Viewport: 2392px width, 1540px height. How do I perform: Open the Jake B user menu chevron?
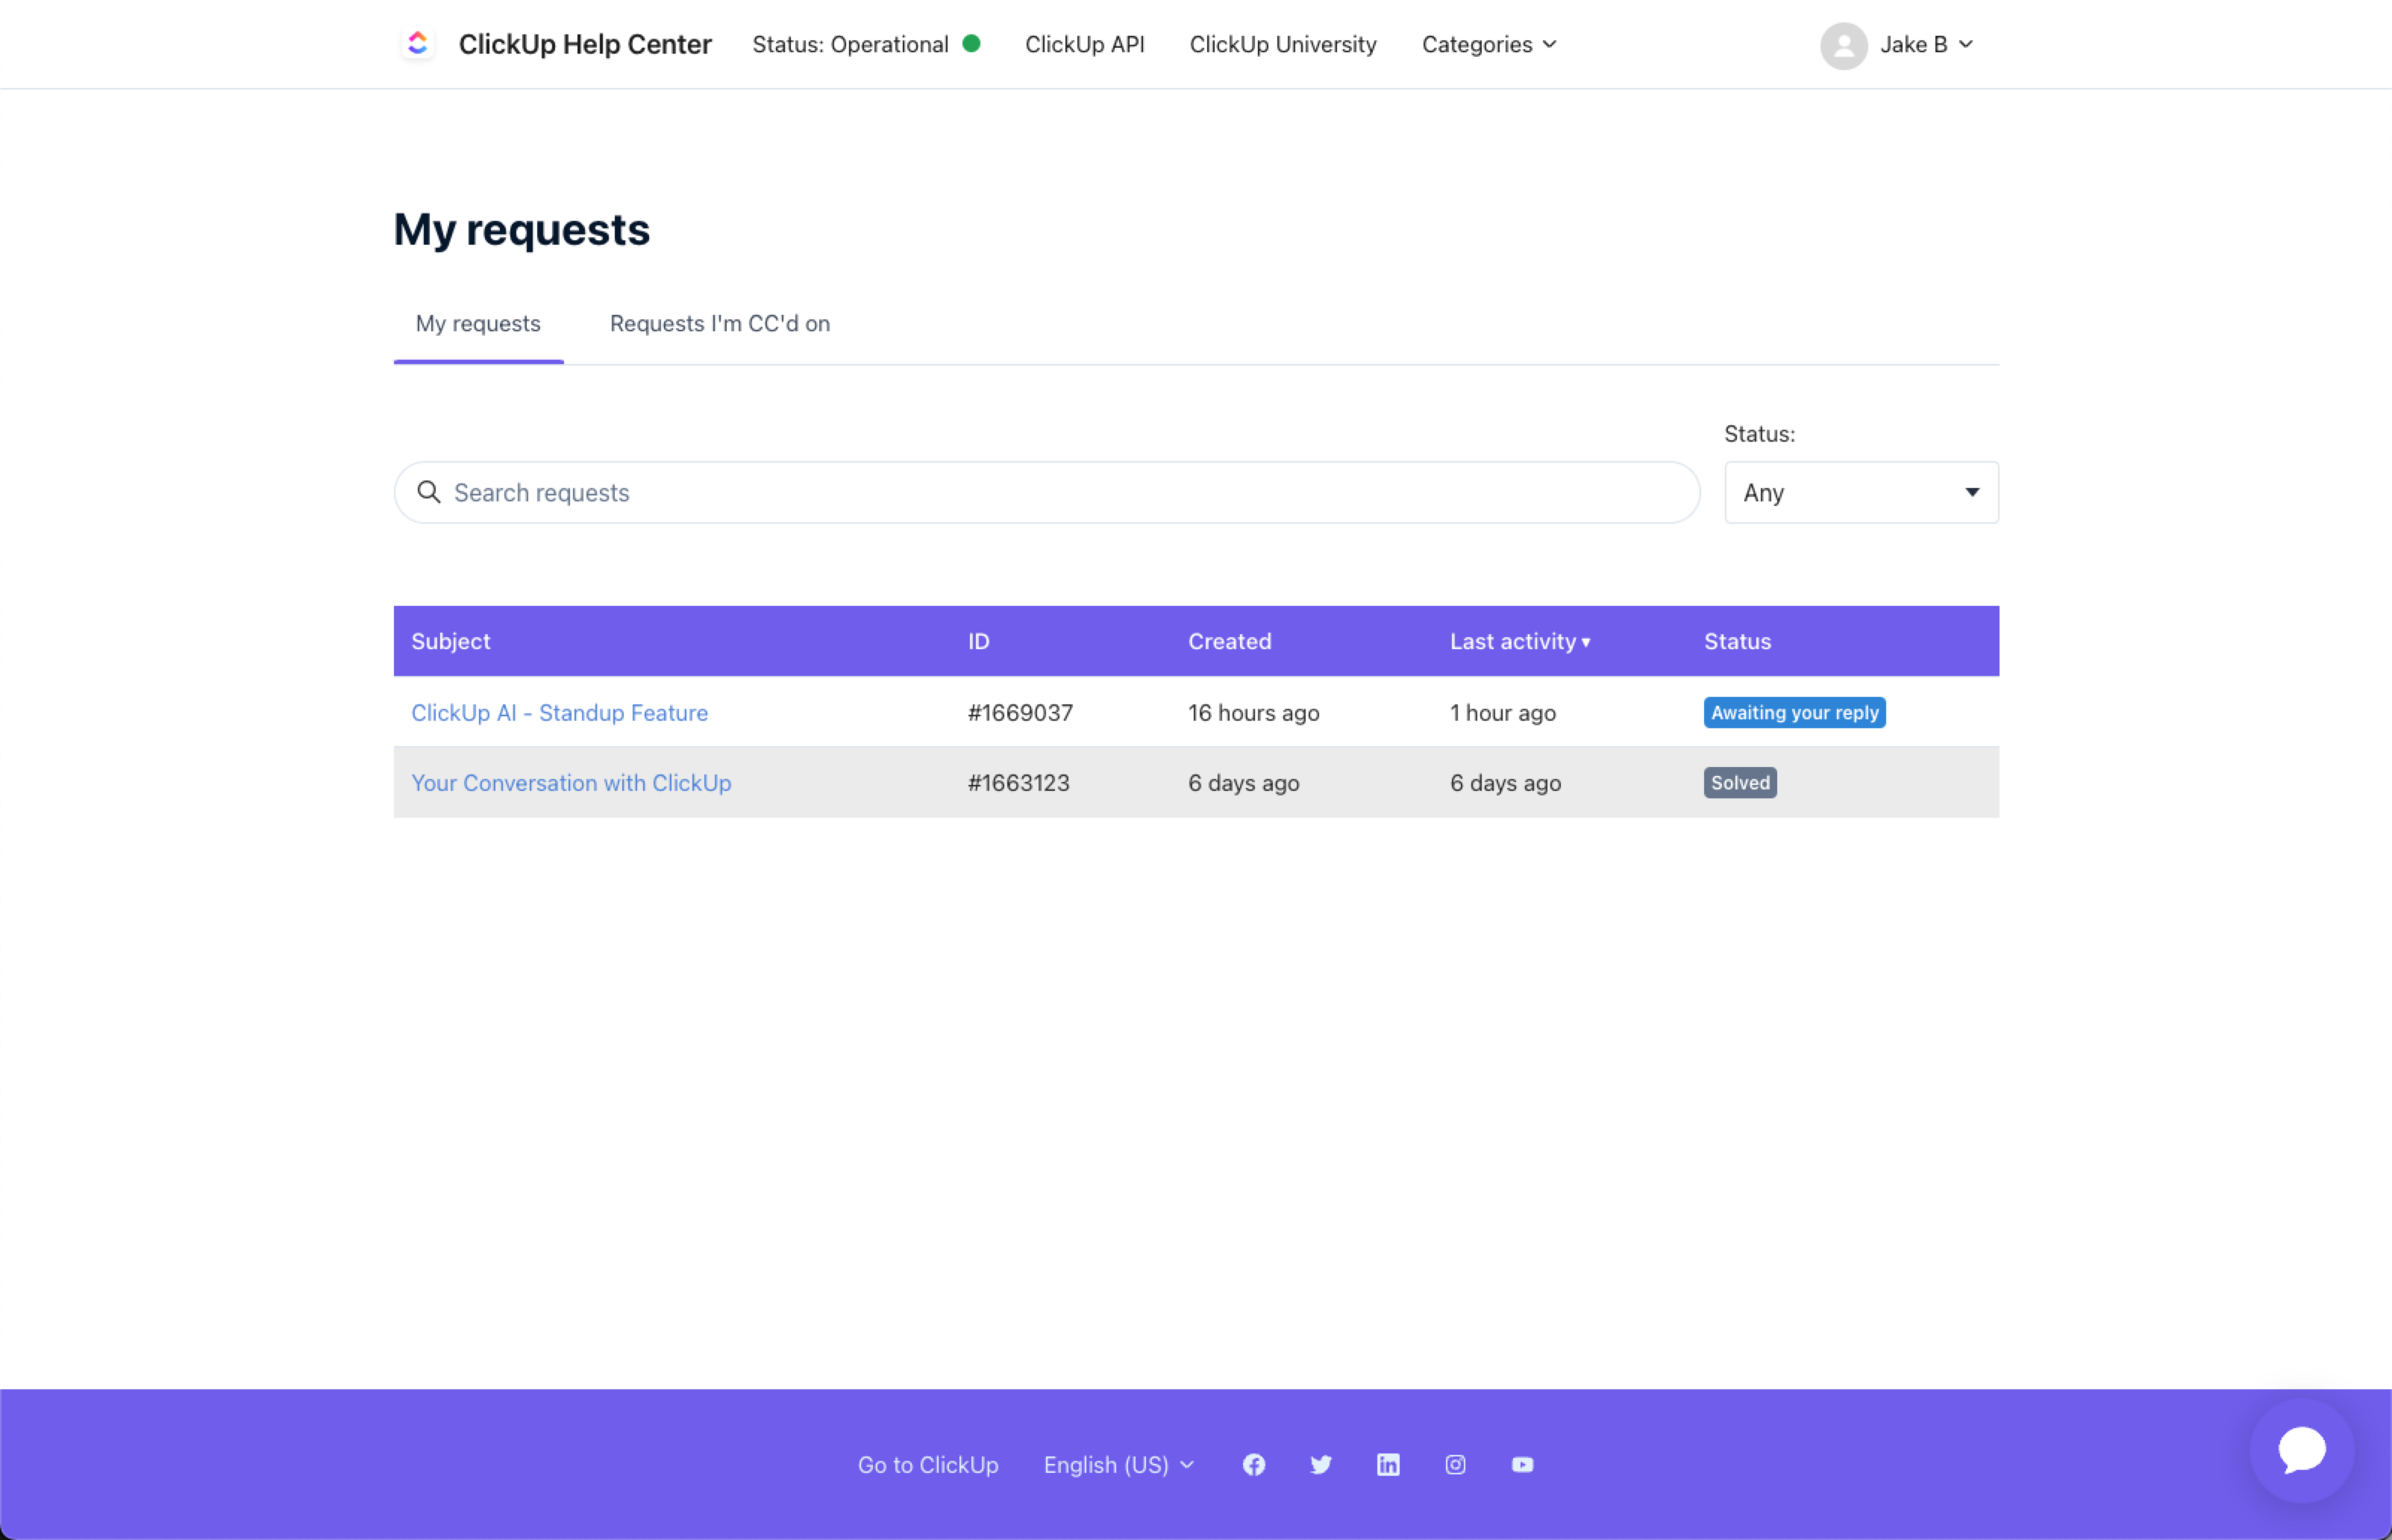(x=1966, y=44)
